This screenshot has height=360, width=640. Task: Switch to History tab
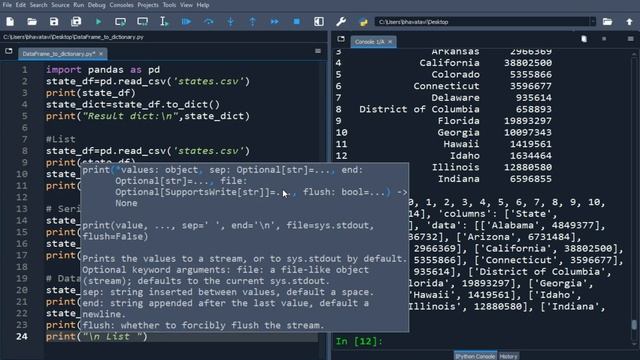pos(508,356)
